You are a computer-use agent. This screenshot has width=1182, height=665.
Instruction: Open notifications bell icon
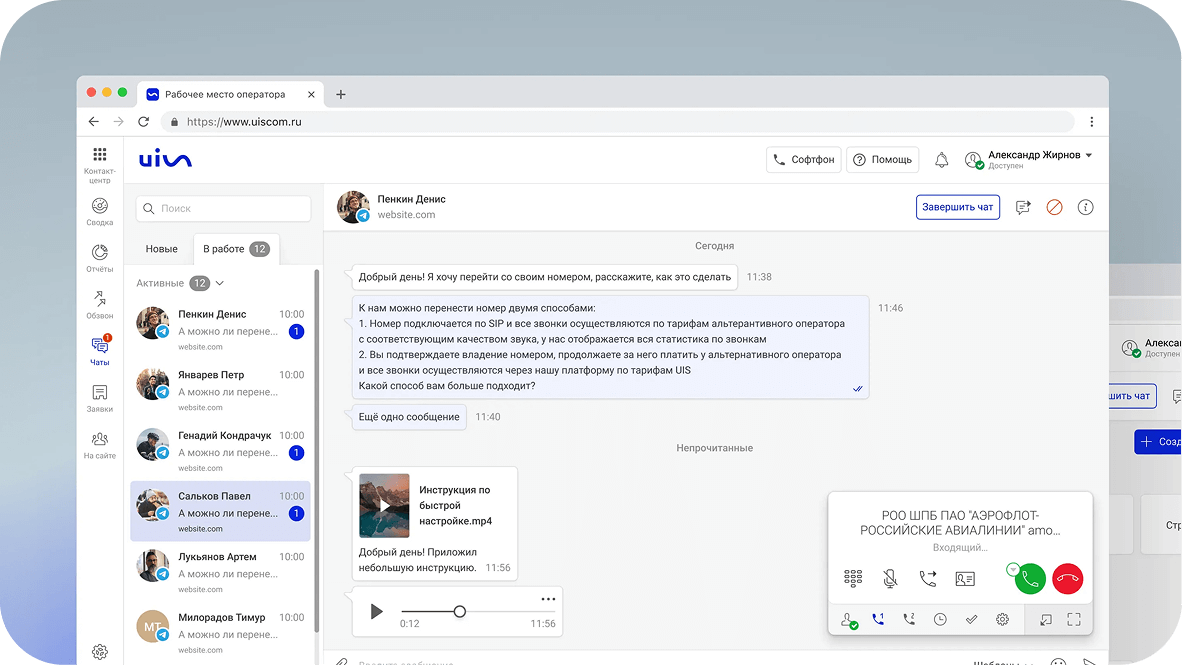(x=942, y=160)
